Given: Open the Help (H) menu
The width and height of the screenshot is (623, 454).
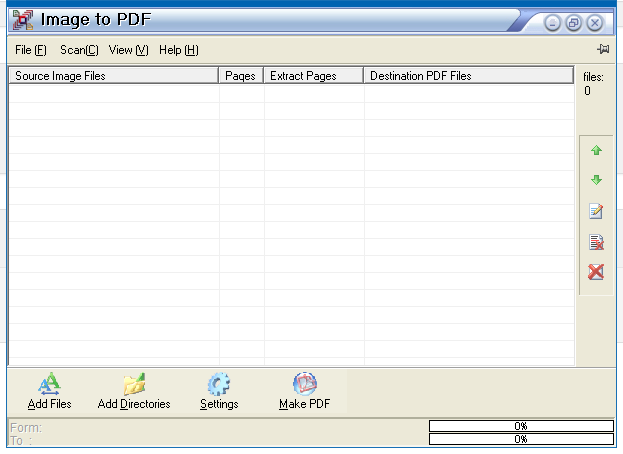Looking at the screenshot, I should click(179, 50).
